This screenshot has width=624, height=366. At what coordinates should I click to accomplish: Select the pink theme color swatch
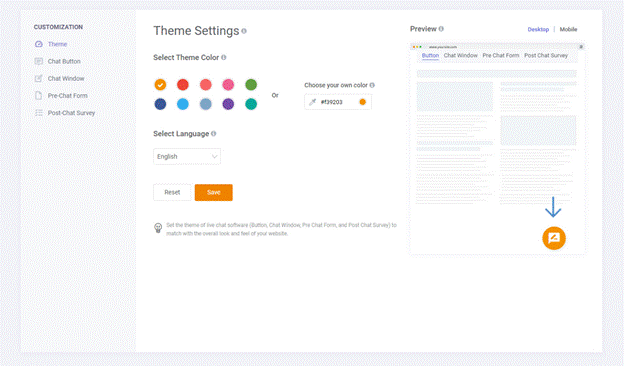tap(228, 85)
